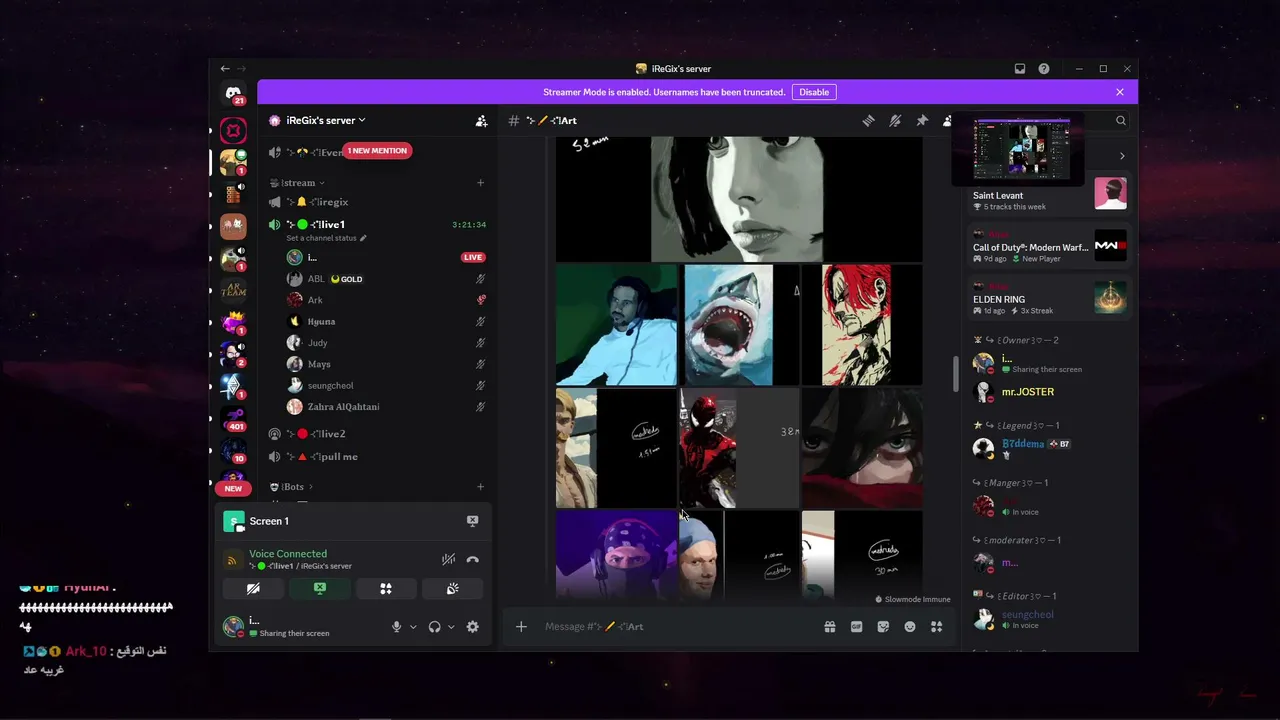The width and height of the screenshot is (1280, 720).
Task: Disable Streamer Mode from the banner
Action: pos(814,92)
